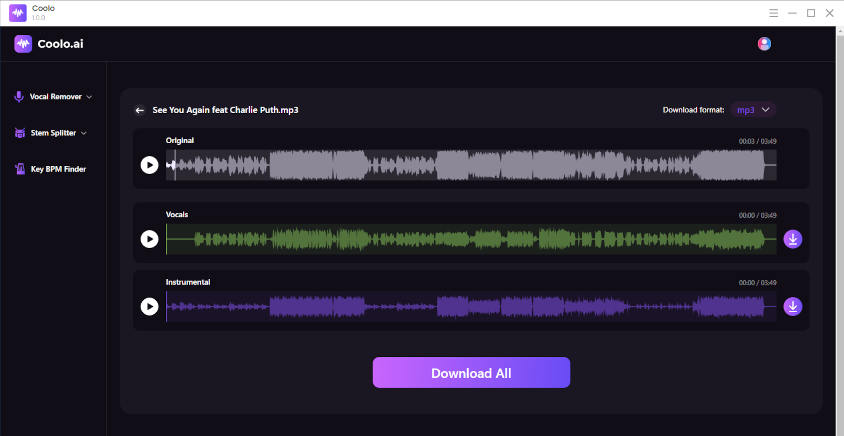Open the Vocal Remover section
This screenshot has height=436, width=844.
tap(53, 97)
